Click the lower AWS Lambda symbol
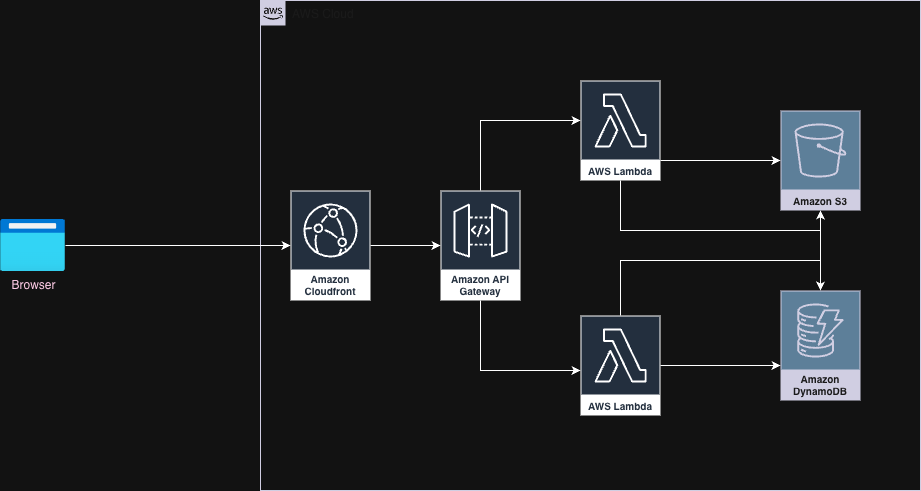The height and width of the screenshot is (491, 921). click(x=620, y=355)
